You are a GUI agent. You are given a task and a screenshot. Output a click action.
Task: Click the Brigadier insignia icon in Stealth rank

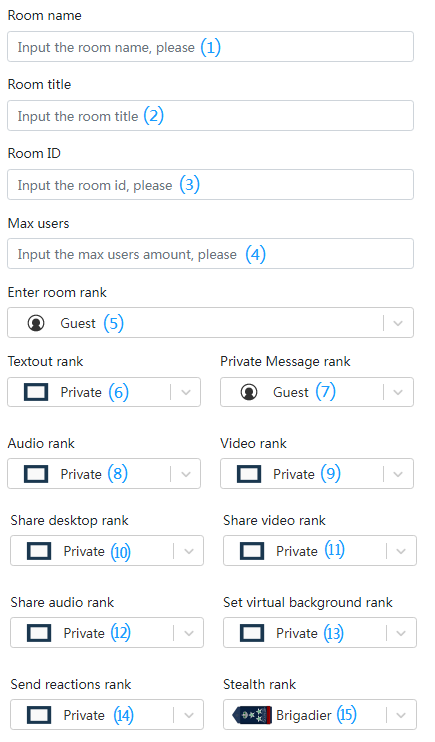tap(252, 715)
